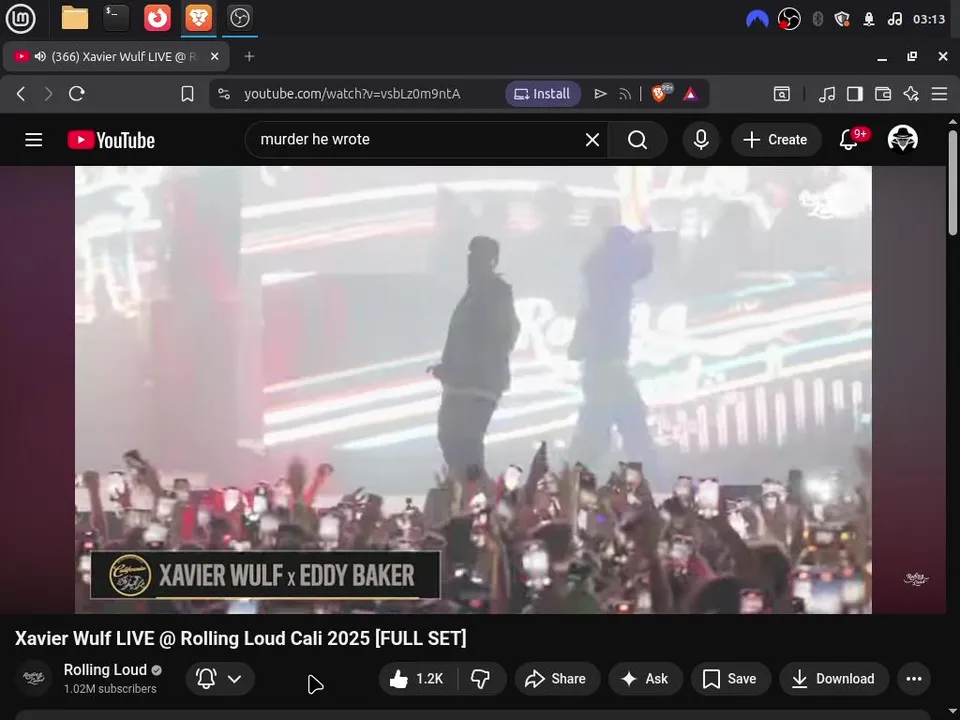Screen dimensions: 960x720
Task: Launch the terminal from the taskbar
Action: (x=116, y=18)
